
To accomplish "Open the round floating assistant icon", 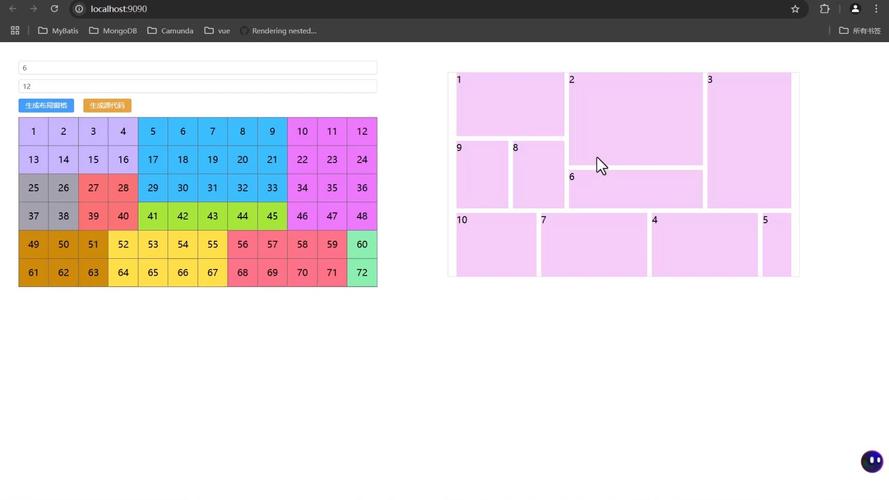I will (x=872, y=461).
